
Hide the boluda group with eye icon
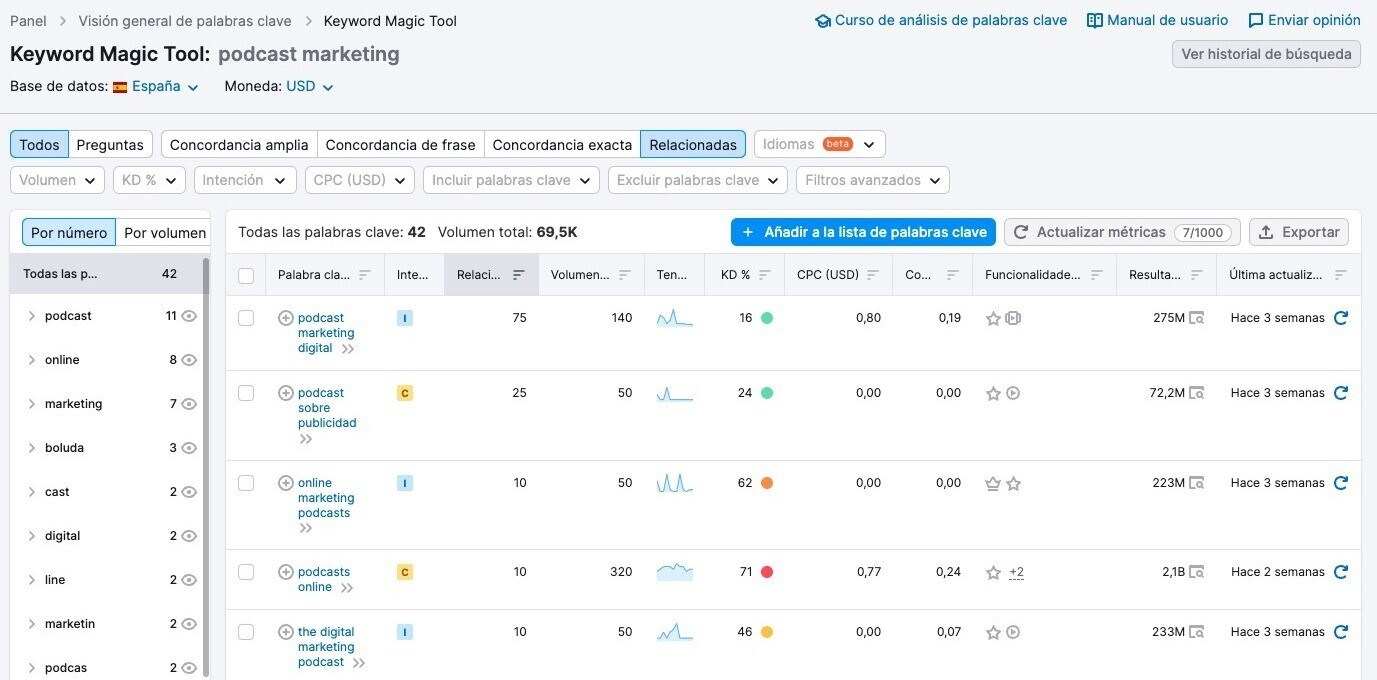(189, 448)
